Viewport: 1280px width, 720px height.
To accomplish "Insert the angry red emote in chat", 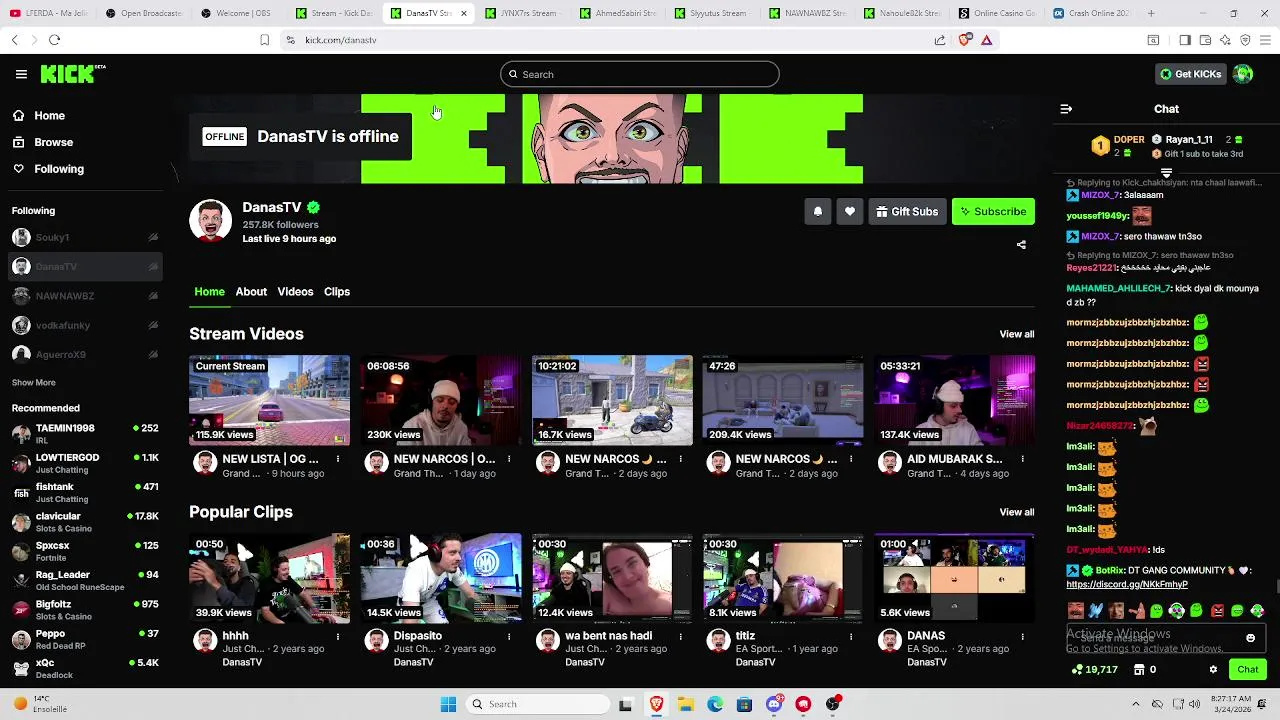I will [1217, 611].
